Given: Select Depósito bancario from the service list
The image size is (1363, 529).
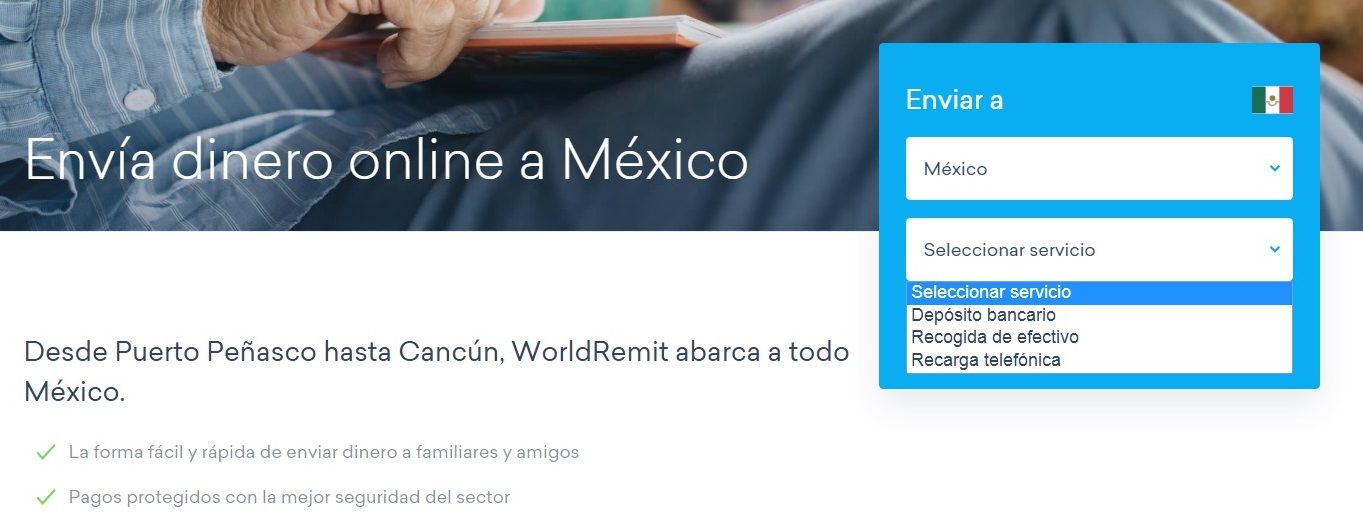Looking at the screenshot, I should click(983, 315).
